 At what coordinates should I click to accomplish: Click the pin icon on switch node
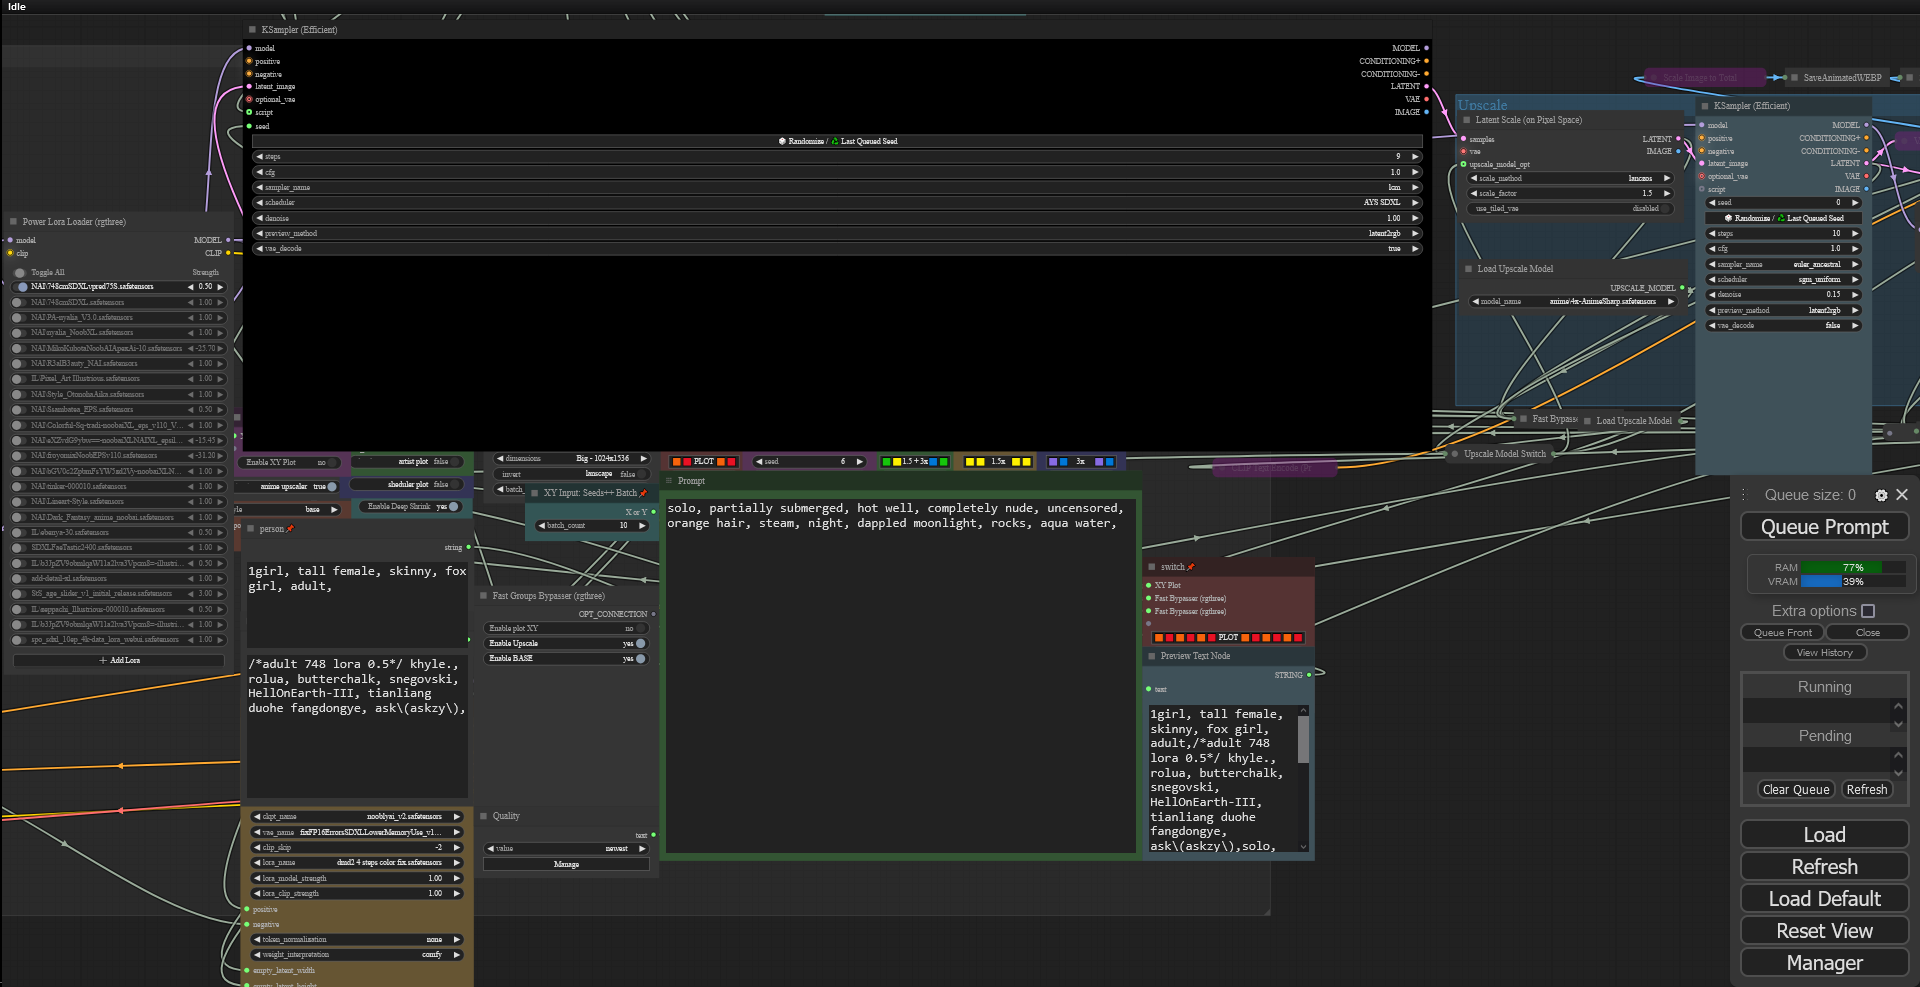click(1190, 567)
